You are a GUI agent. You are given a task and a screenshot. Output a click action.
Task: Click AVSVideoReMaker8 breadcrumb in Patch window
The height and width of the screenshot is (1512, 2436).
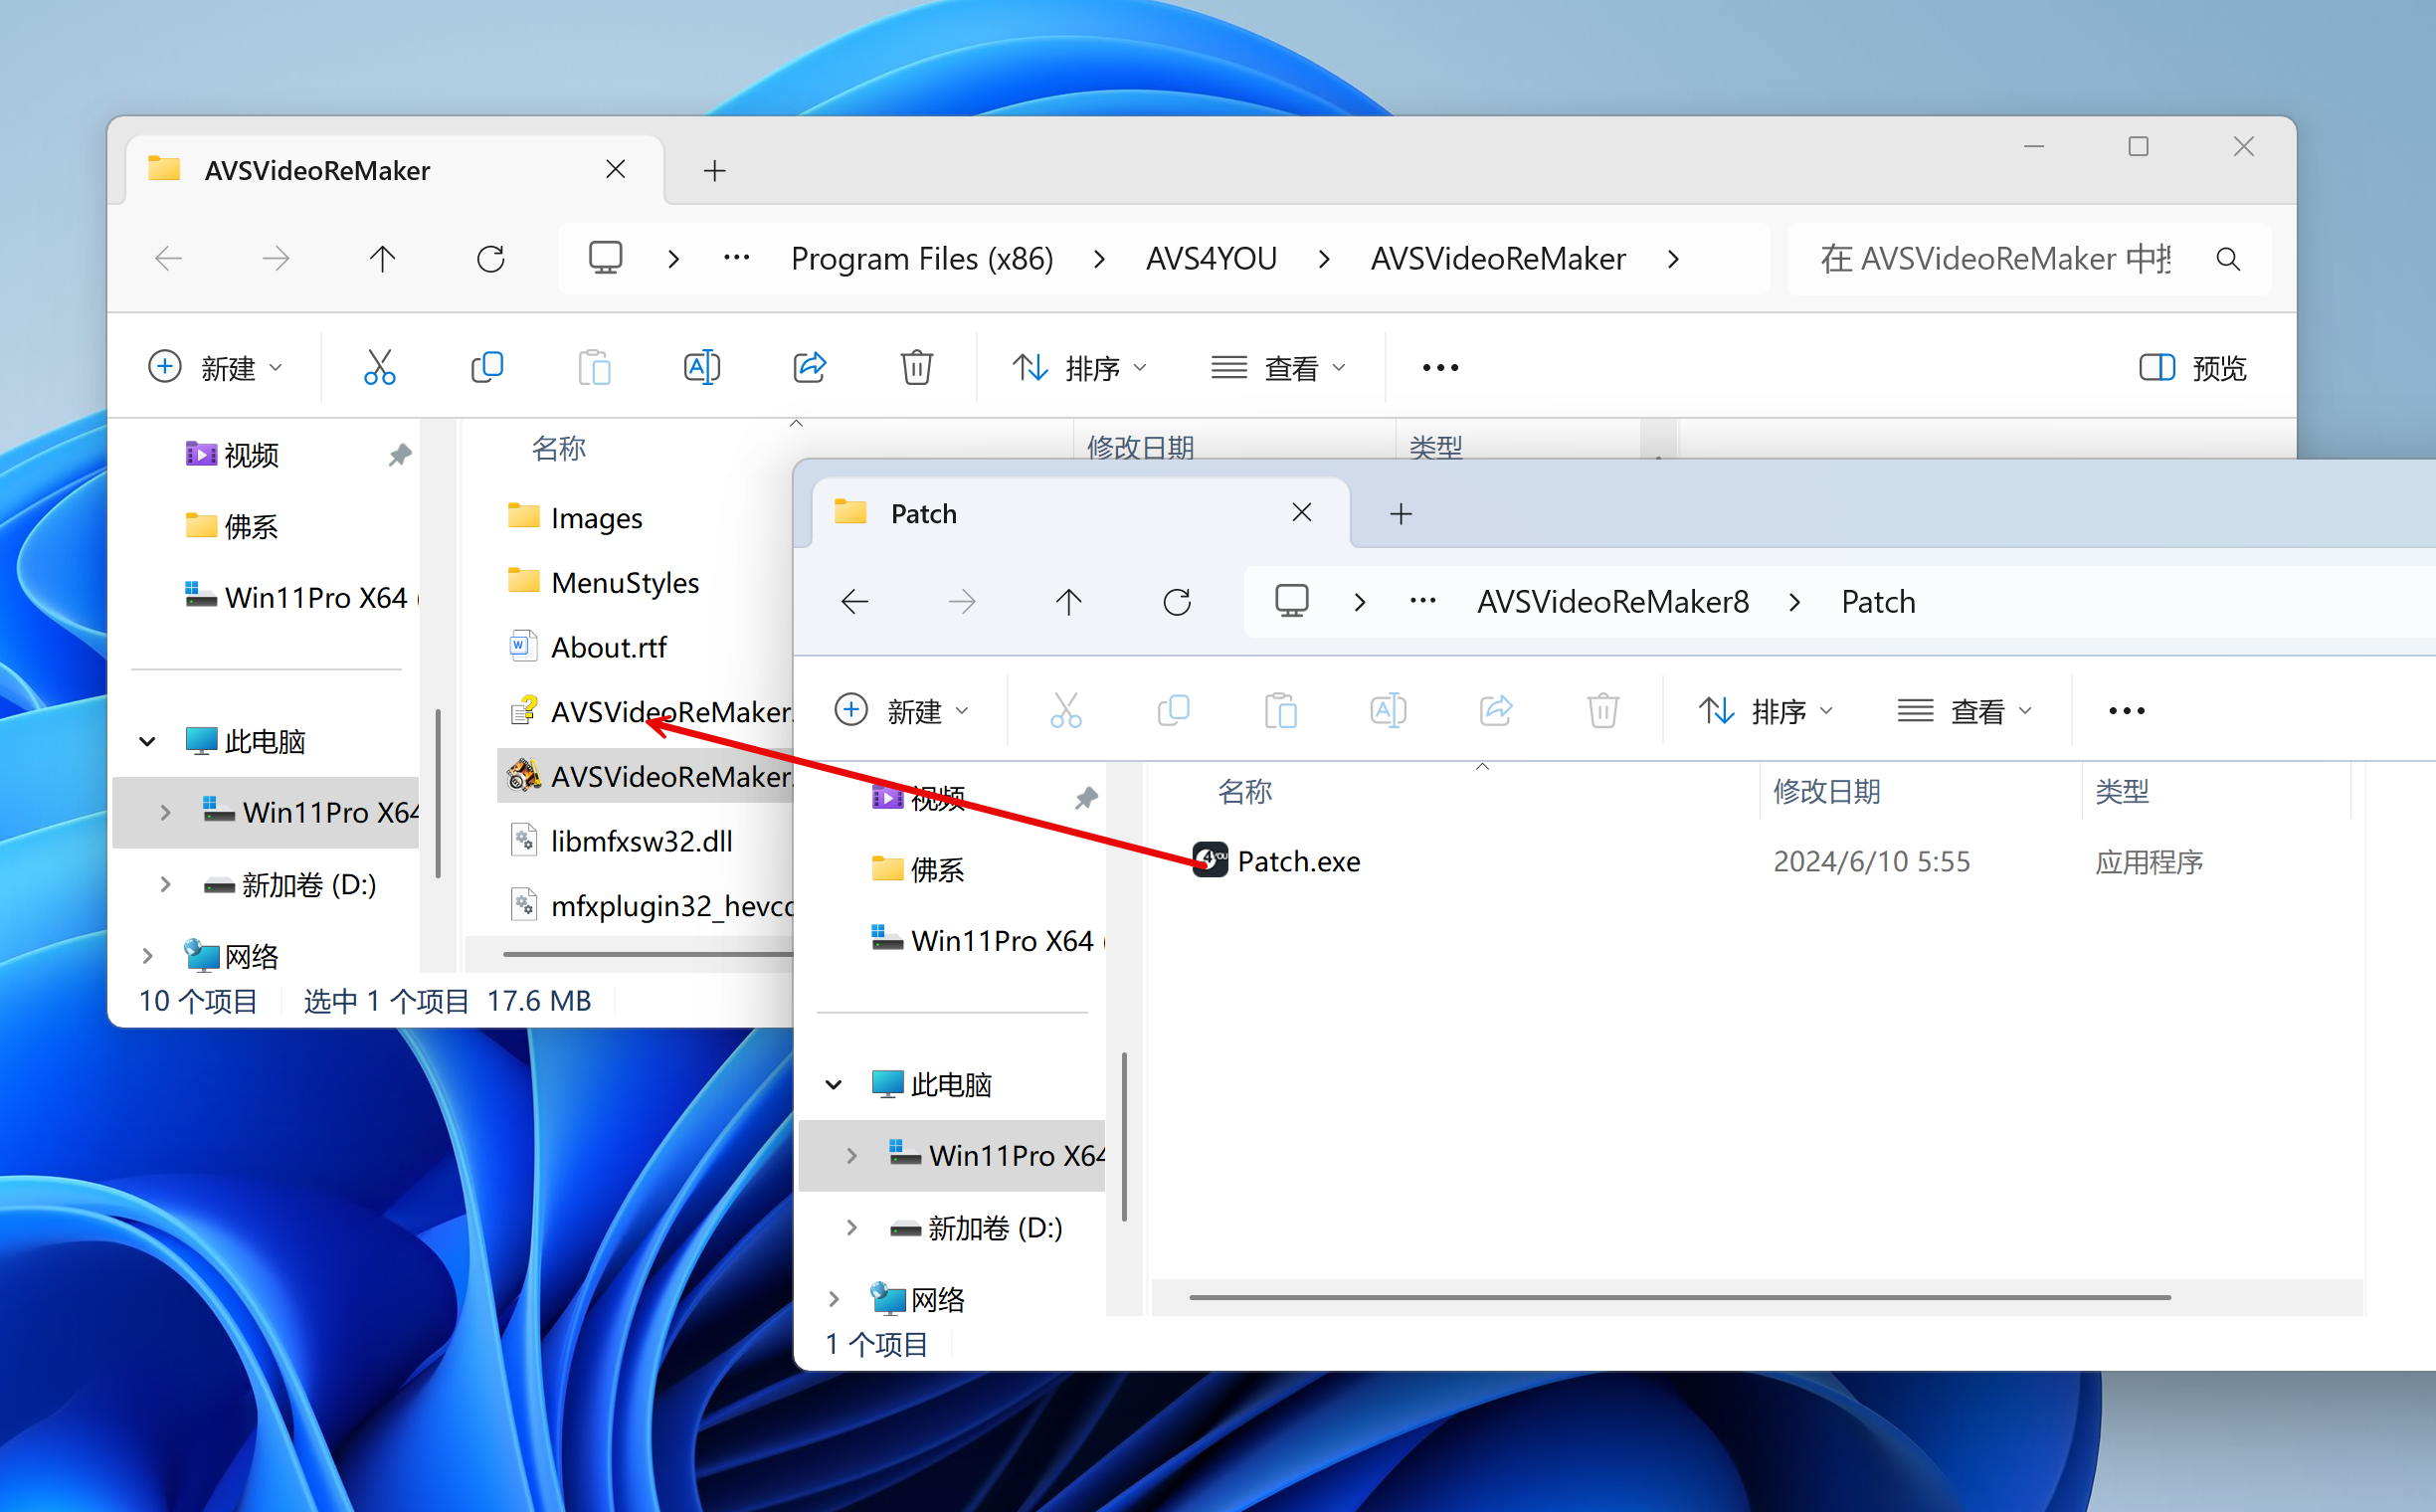[x=1612, y=601]
